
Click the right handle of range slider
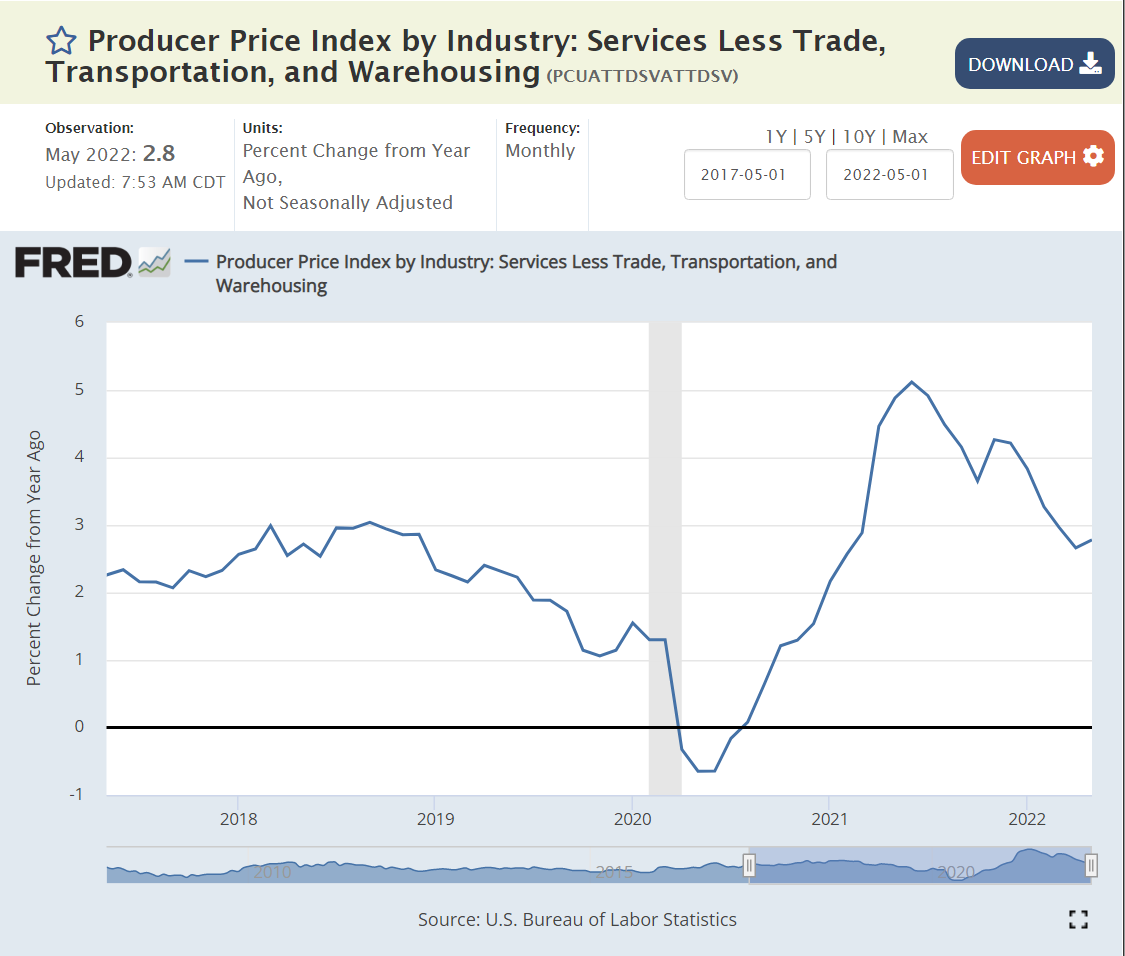point(1092,865)
